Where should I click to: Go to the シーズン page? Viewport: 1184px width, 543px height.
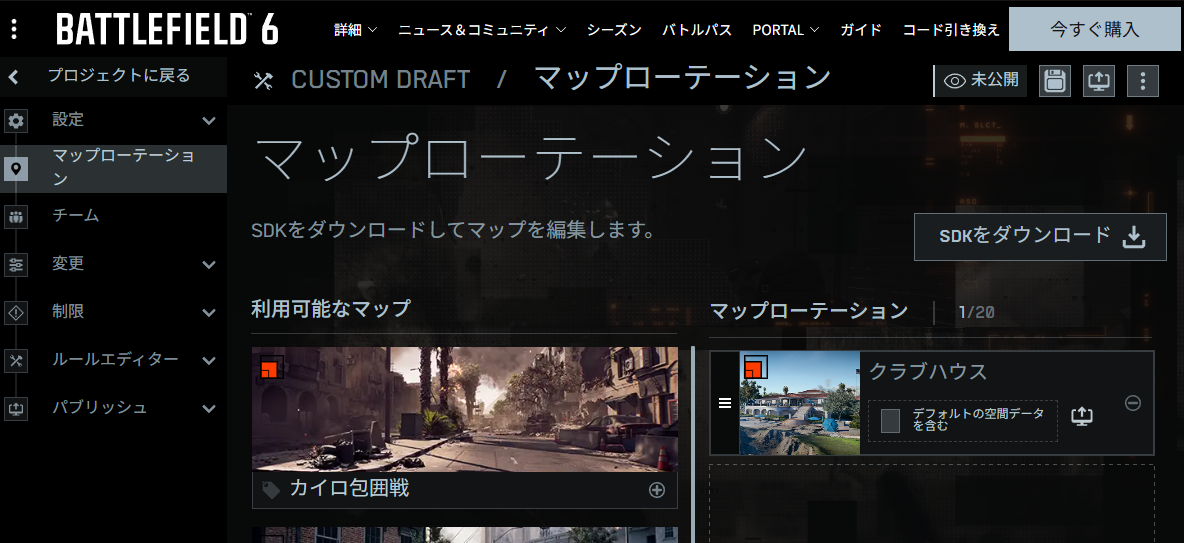tap(614, 30)
